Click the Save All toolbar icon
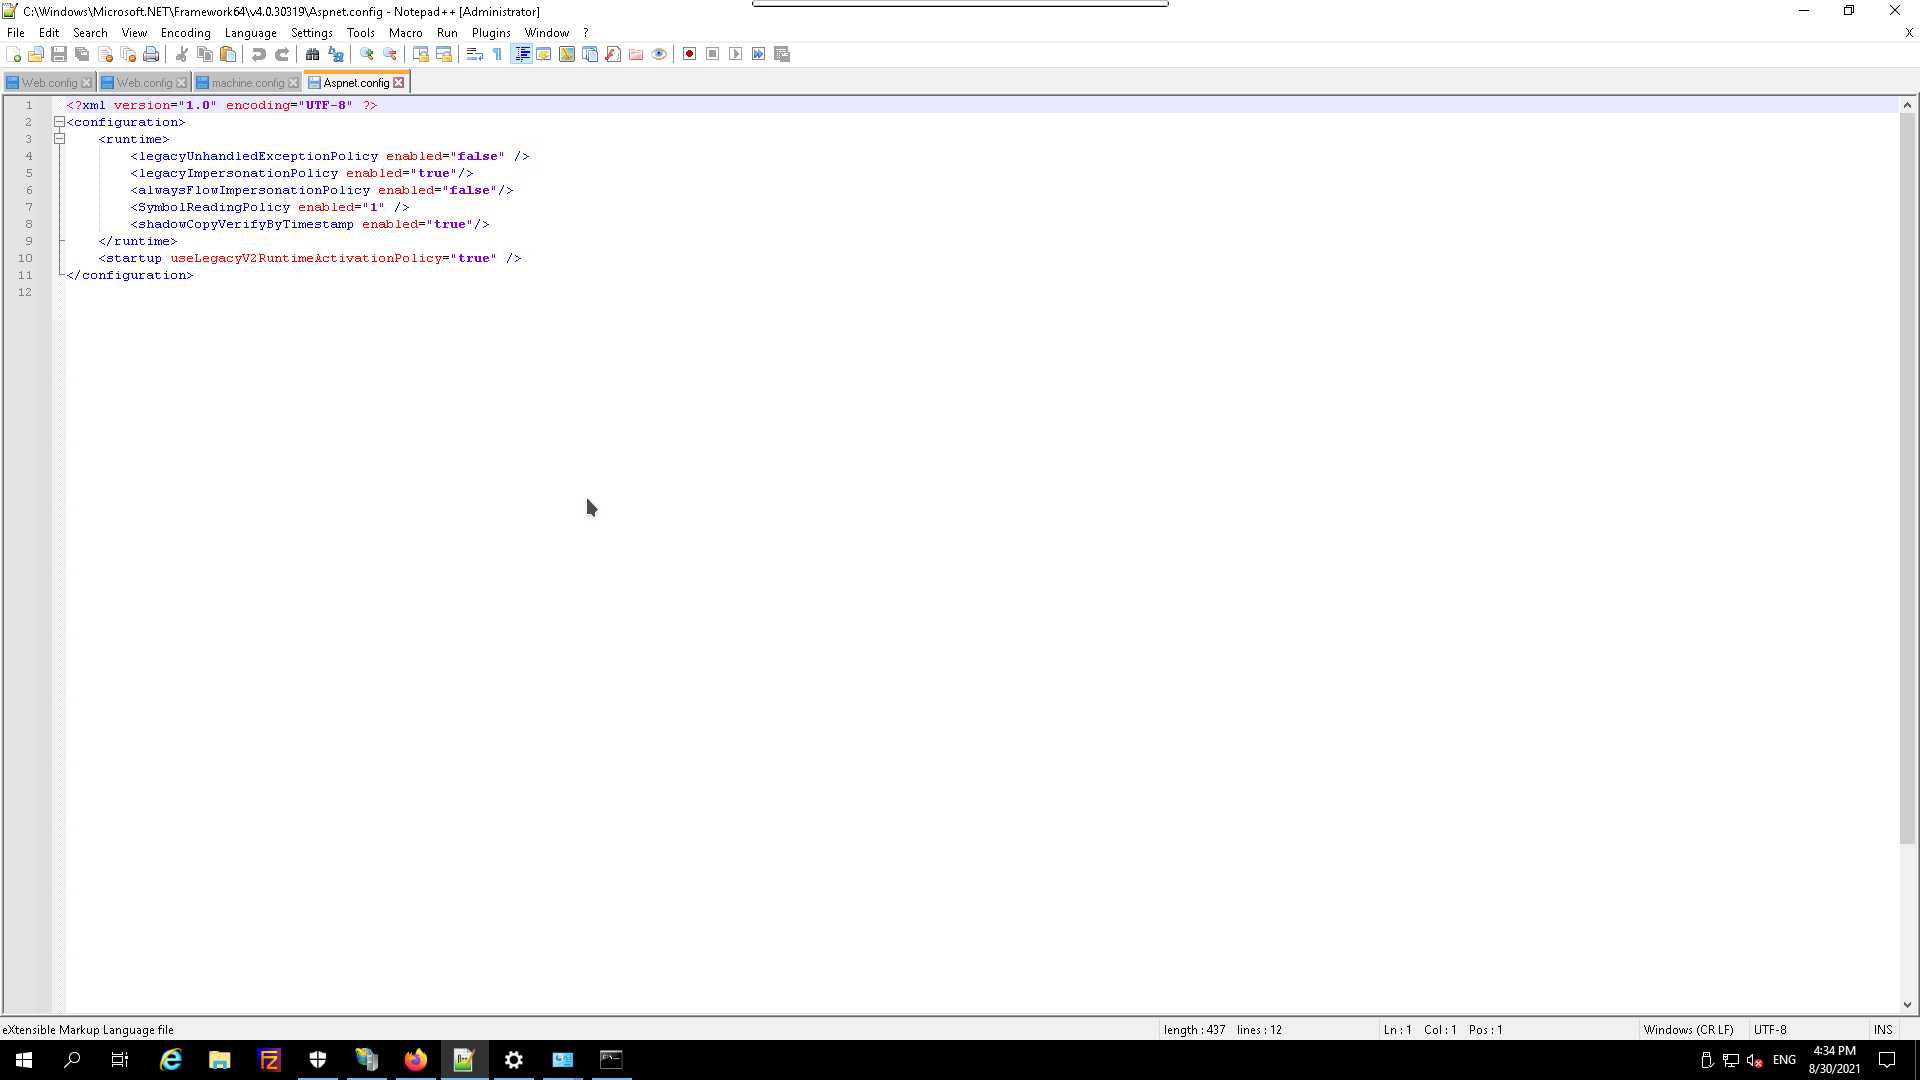The height and width of the screenshot is (1080, 1920). click(x=82, y=54)
